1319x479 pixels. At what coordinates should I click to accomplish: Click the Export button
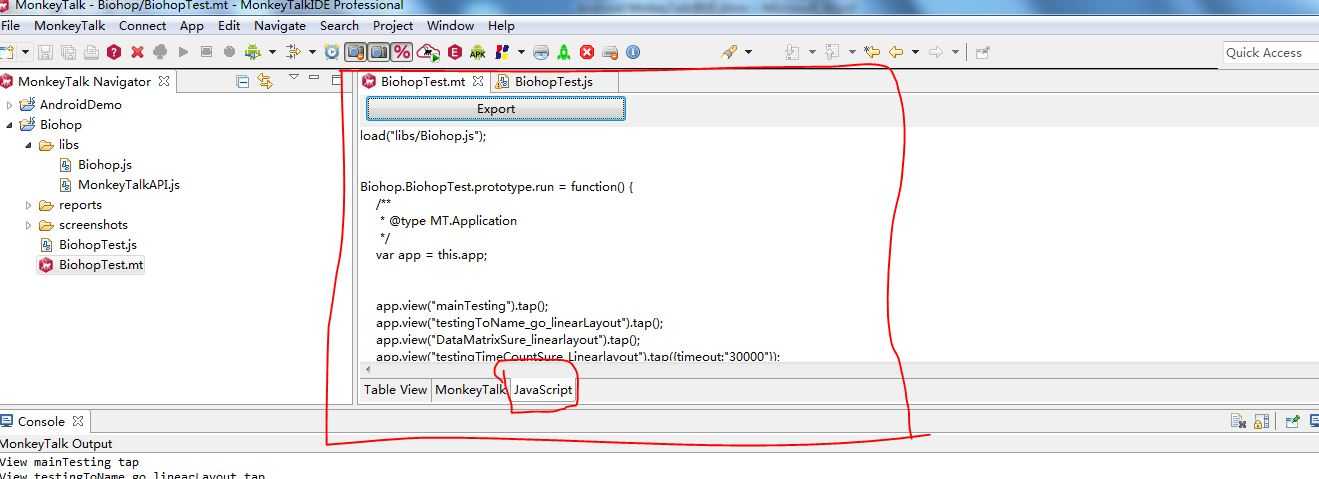(496, 108)
